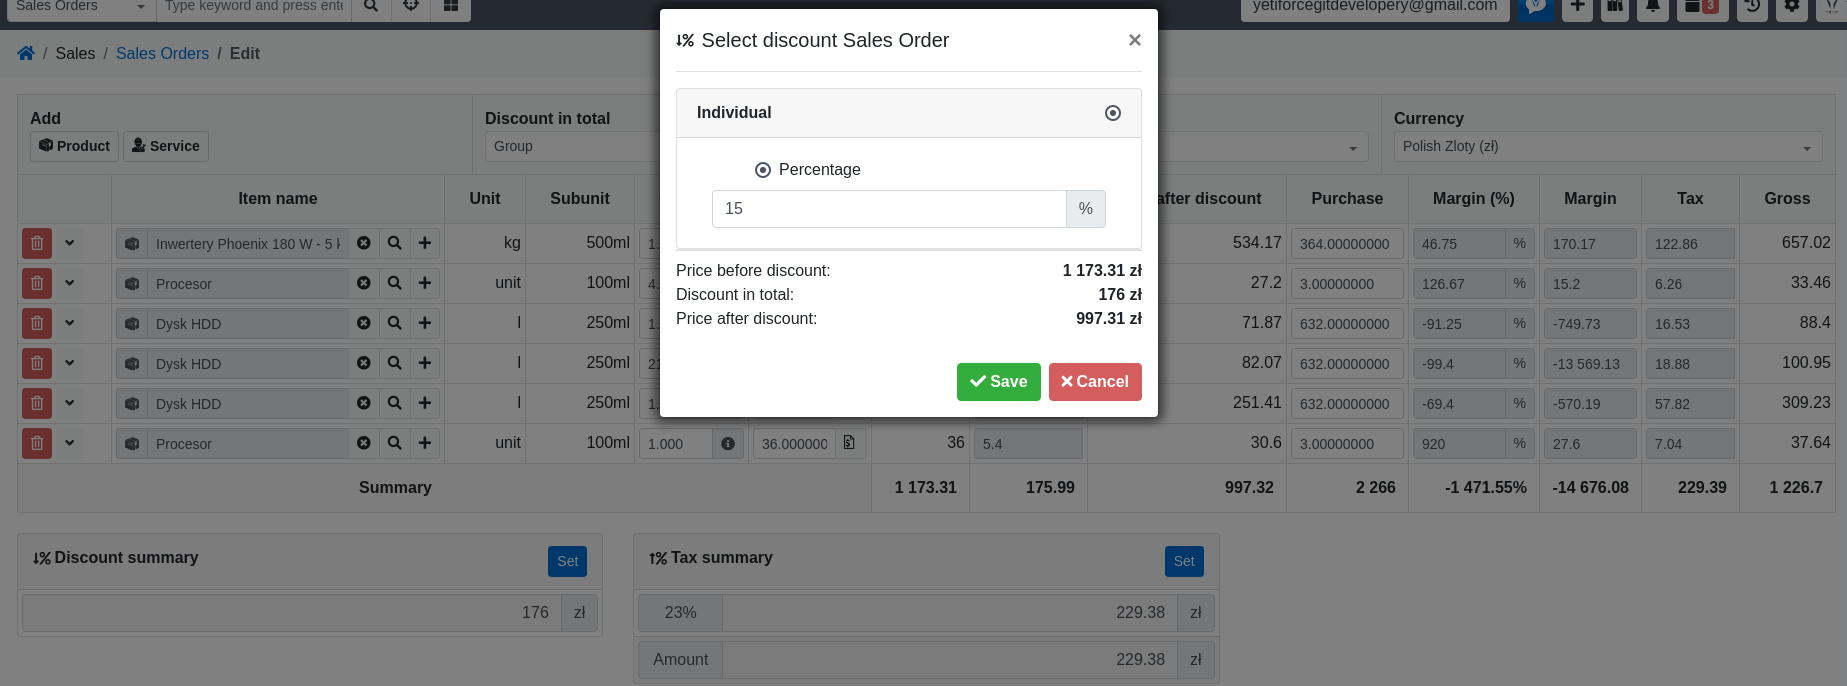The height and width of the screenshot is (686, 1847).
Task: Edit the percentage discount field showing 15
Action: (x=889, y=209)
